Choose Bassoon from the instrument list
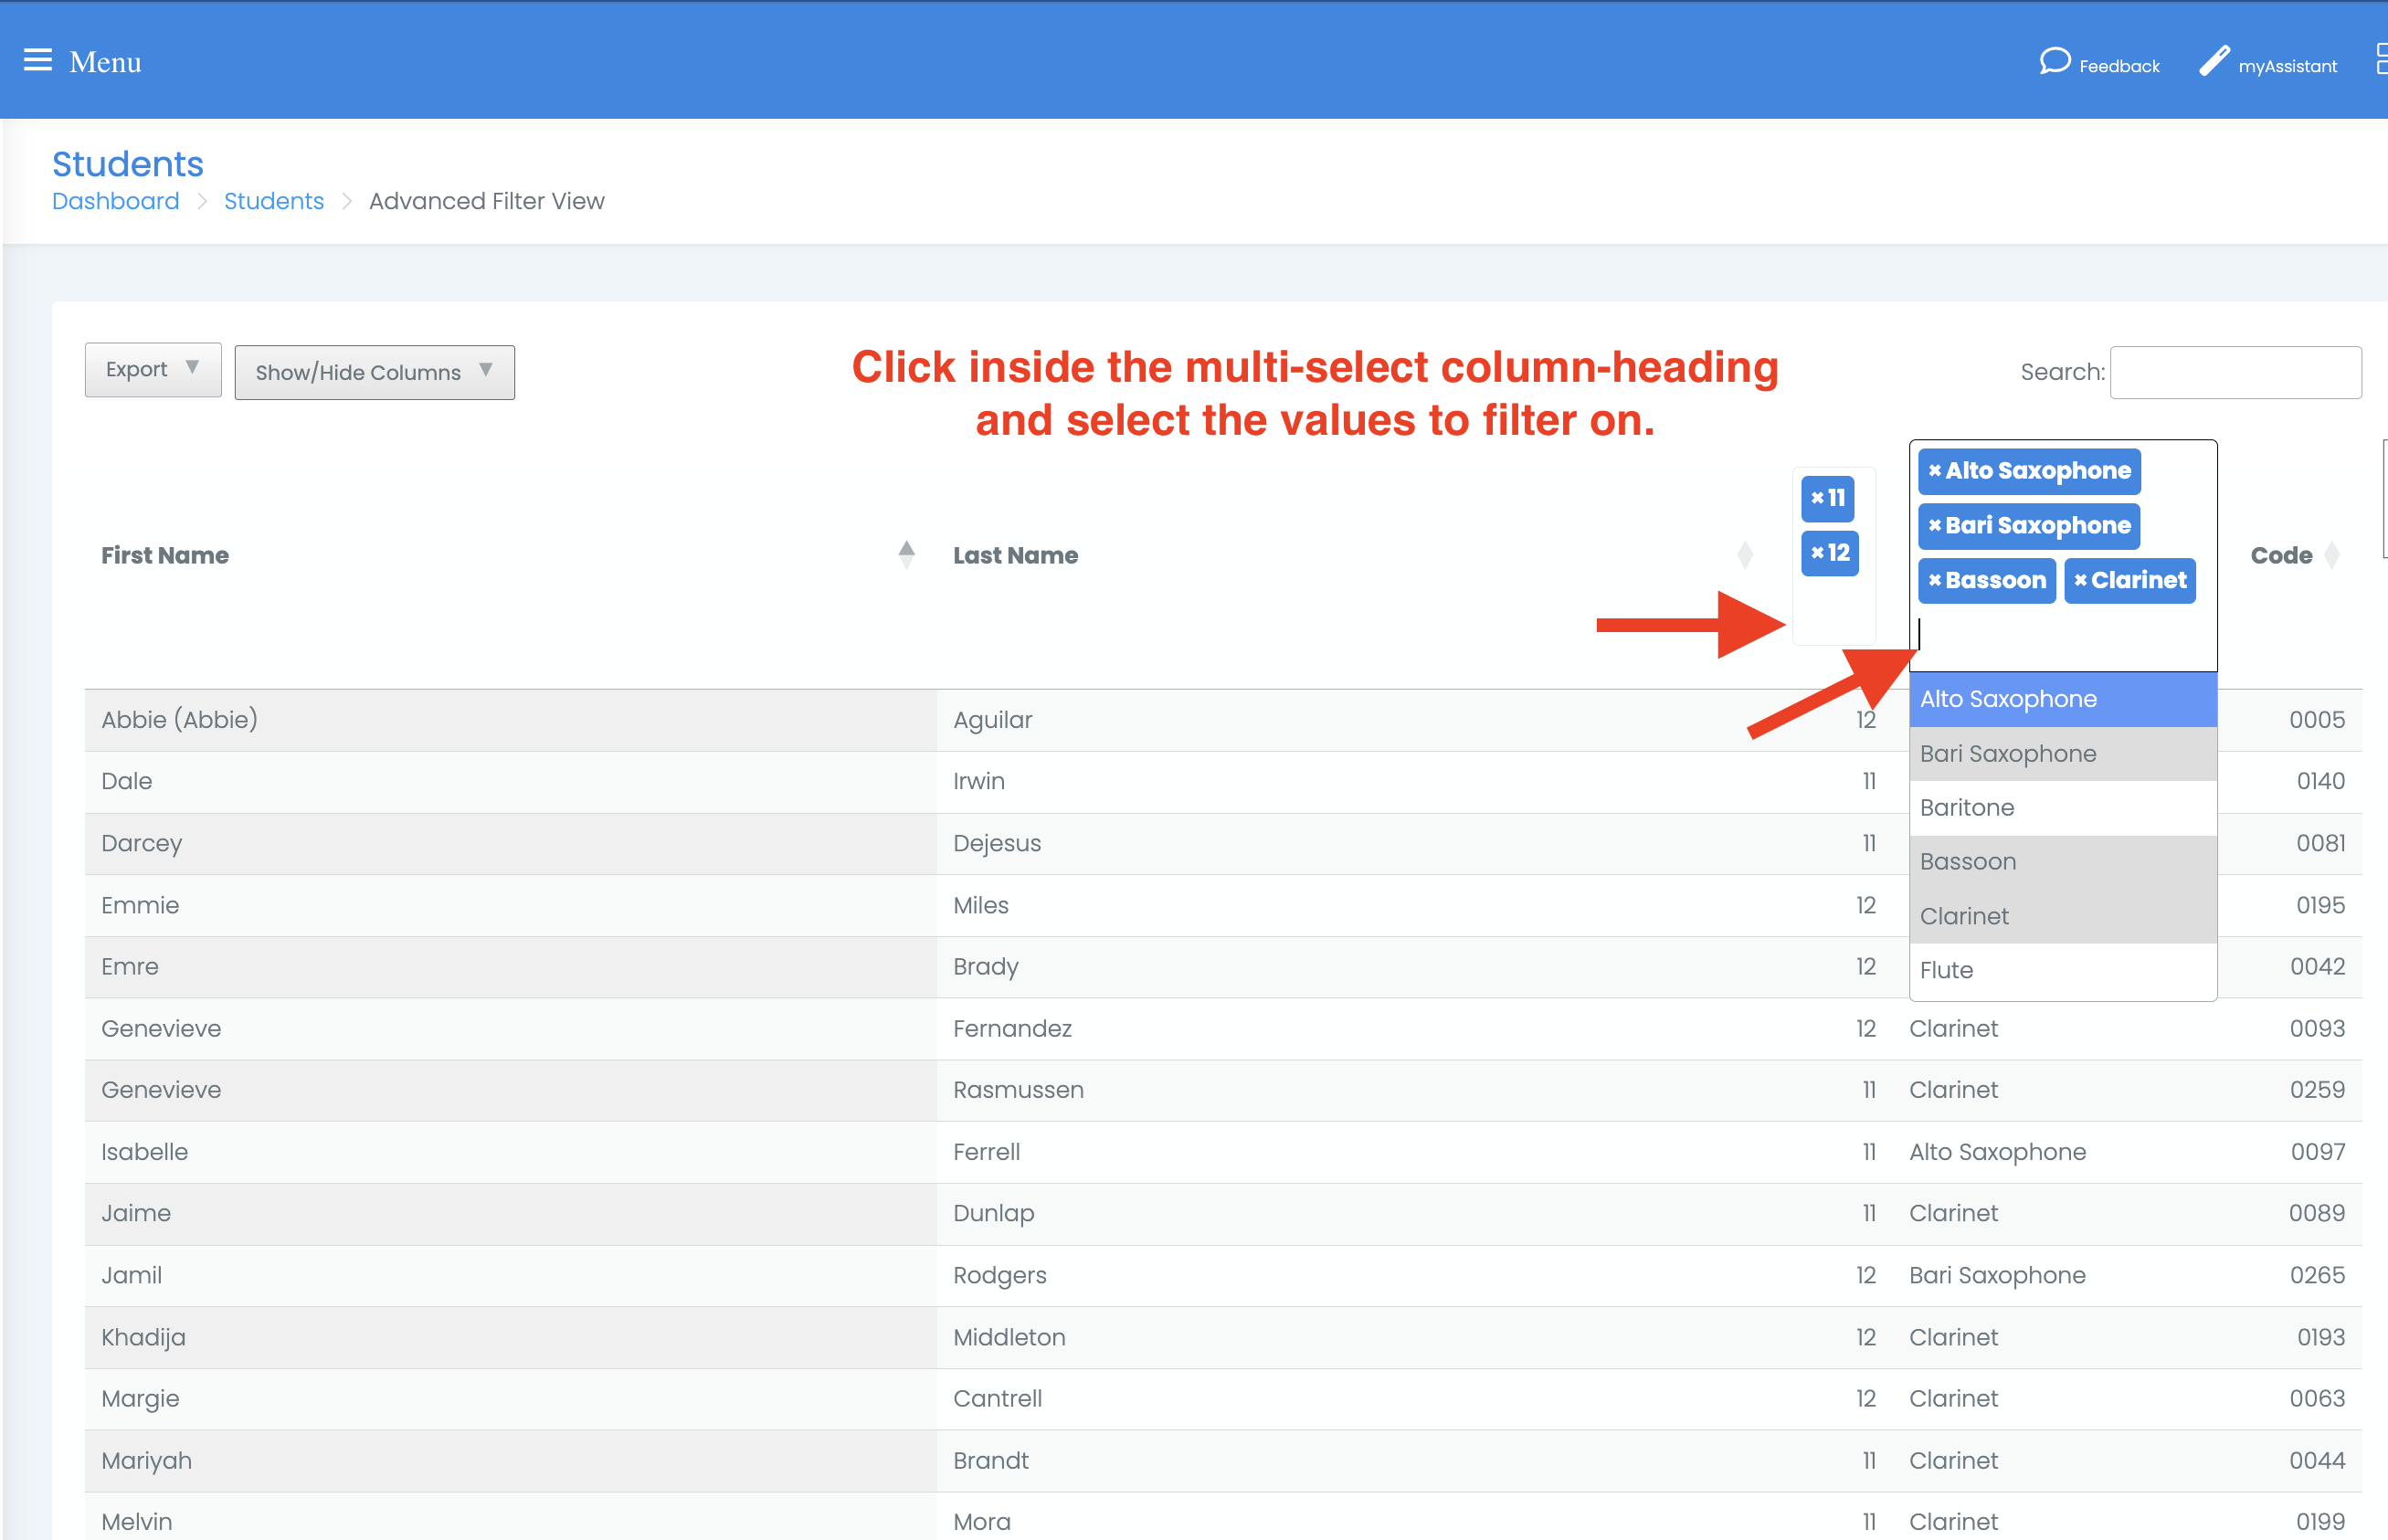The height and width of the screenshot is (1540, 2388). pos(2063,862)
